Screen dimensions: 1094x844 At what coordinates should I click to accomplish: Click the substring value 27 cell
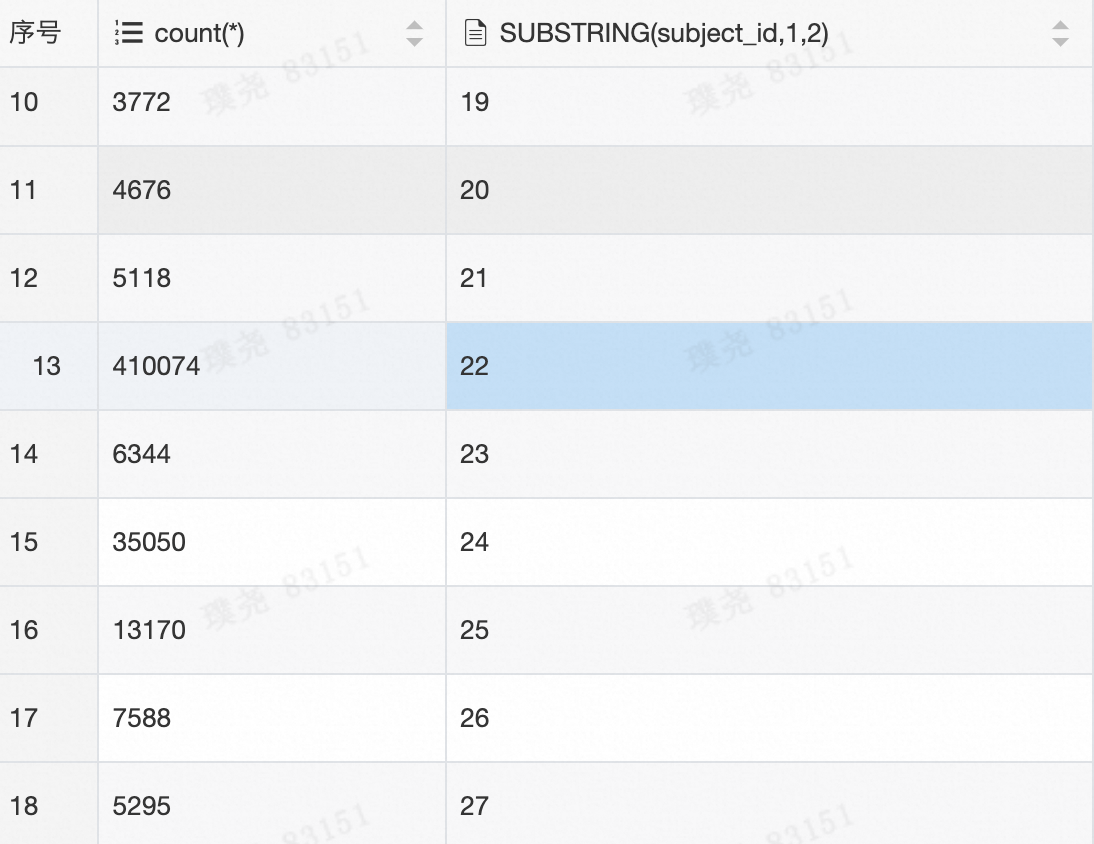(475, 806)
